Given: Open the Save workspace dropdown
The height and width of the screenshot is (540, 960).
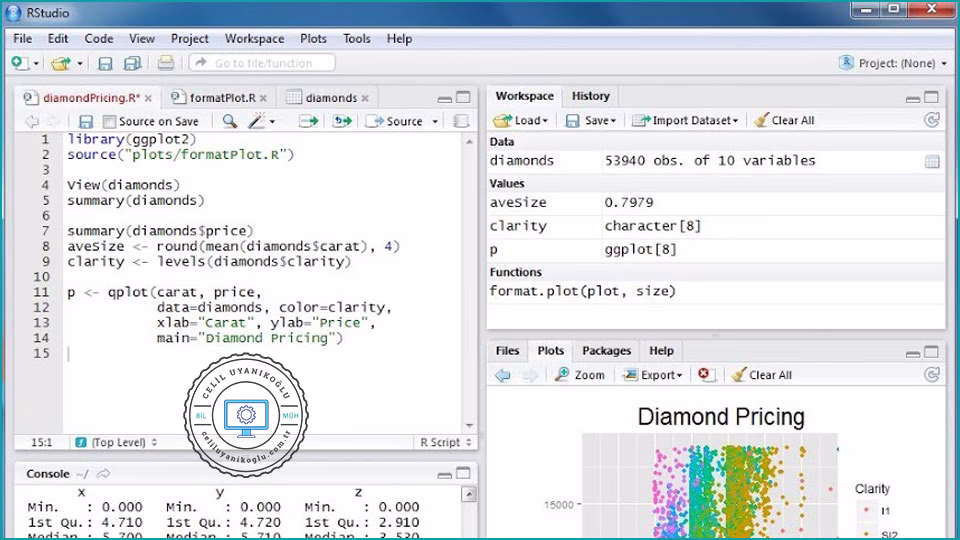Looking at the screenshot, I should coord(591,121).
